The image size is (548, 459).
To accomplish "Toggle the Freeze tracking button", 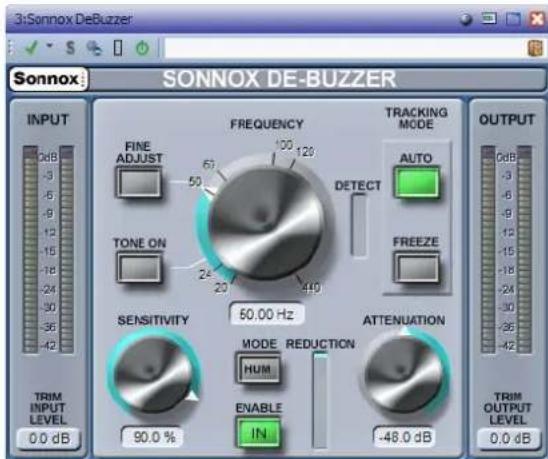I will point(417,267).
